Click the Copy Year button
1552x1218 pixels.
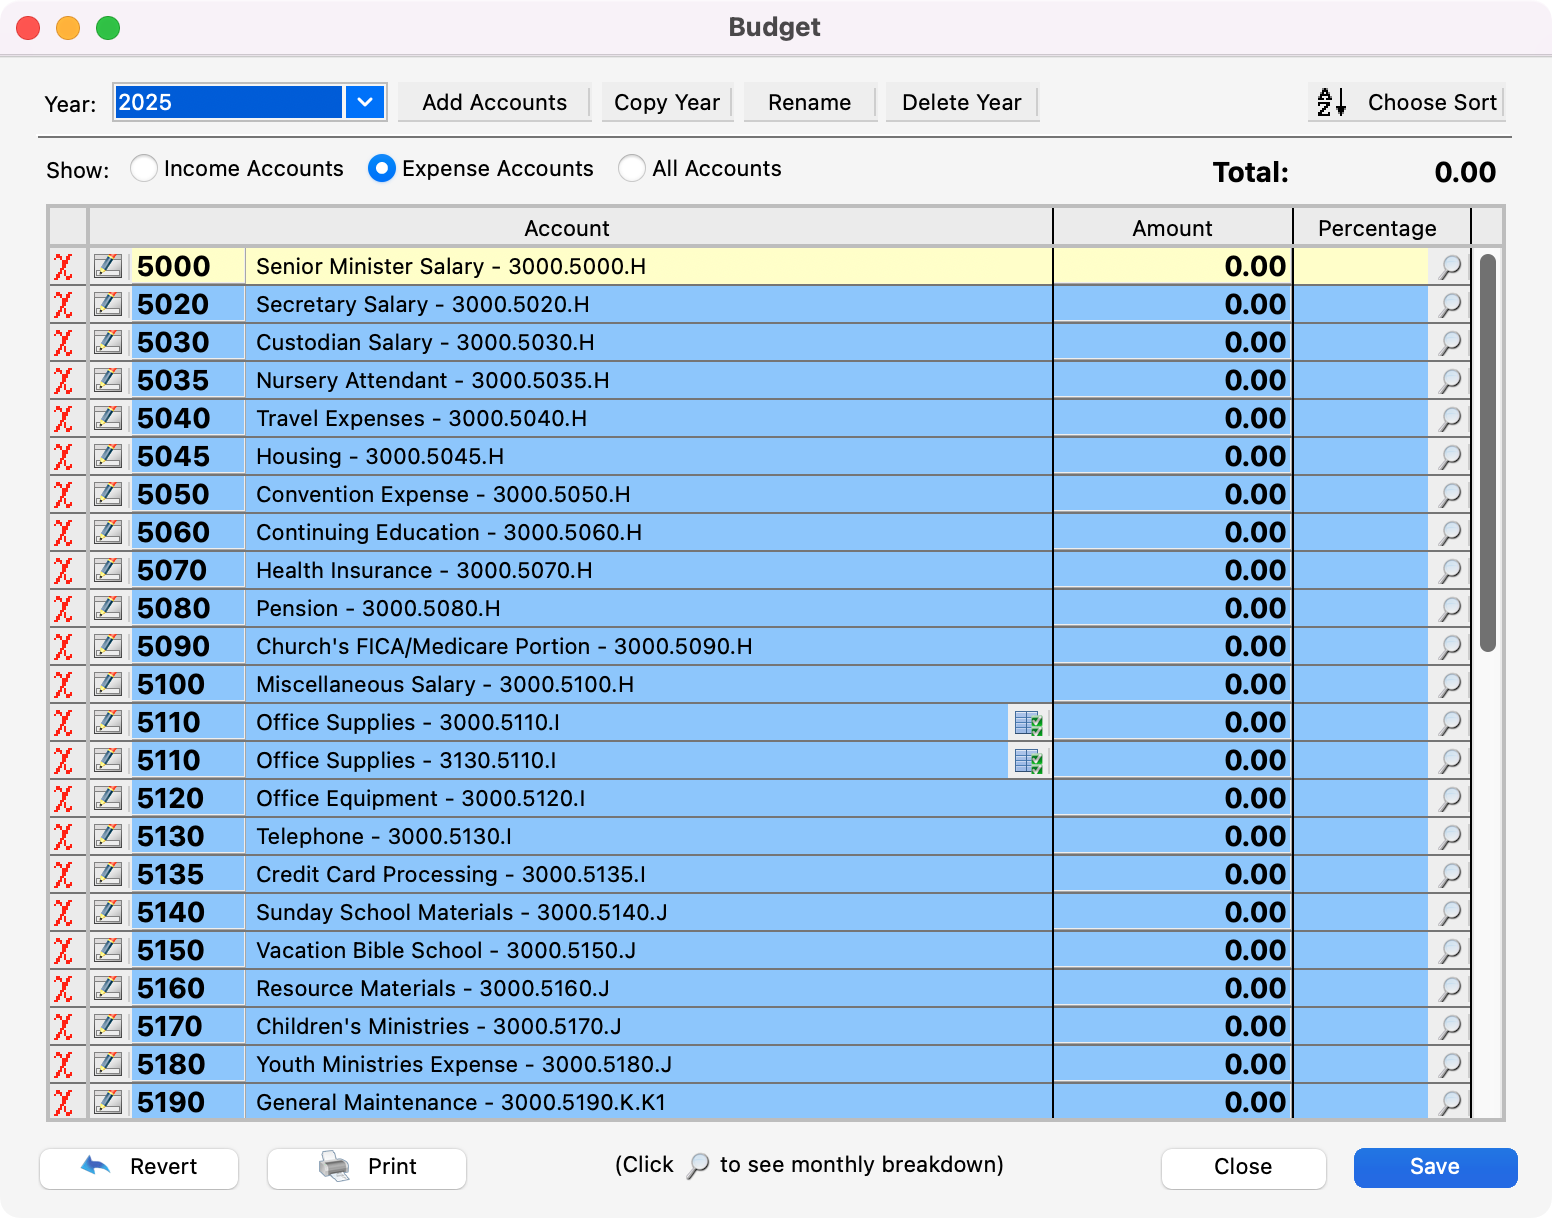pos(667,103)
